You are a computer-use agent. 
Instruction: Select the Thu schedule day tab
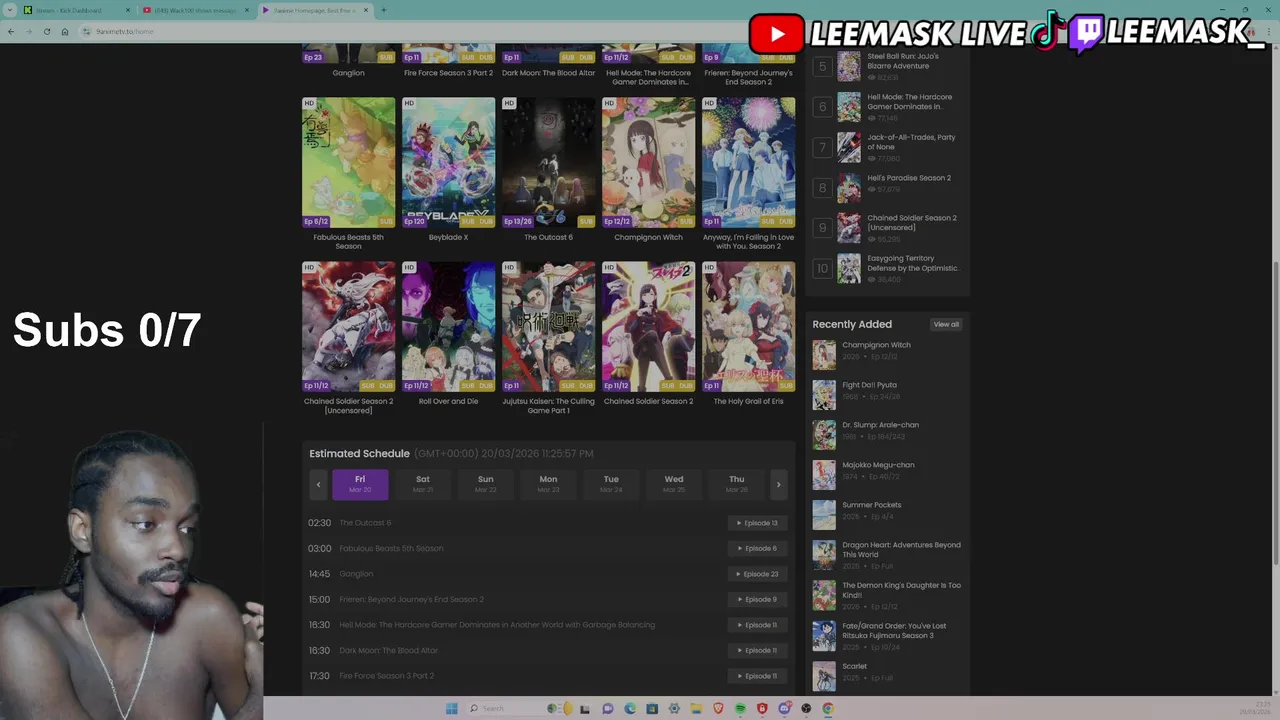[737, 484]
